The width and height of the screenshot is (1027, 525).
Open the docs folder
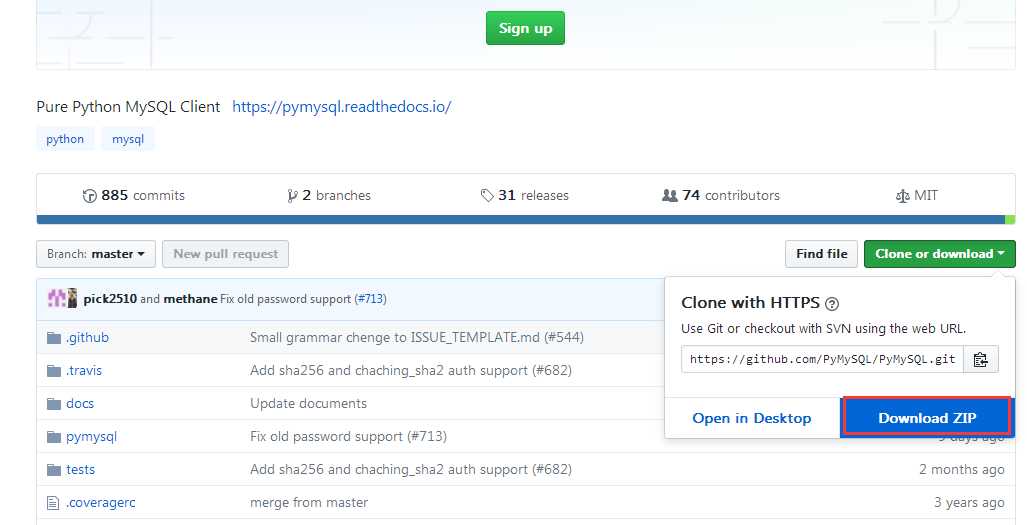point(80,404)
